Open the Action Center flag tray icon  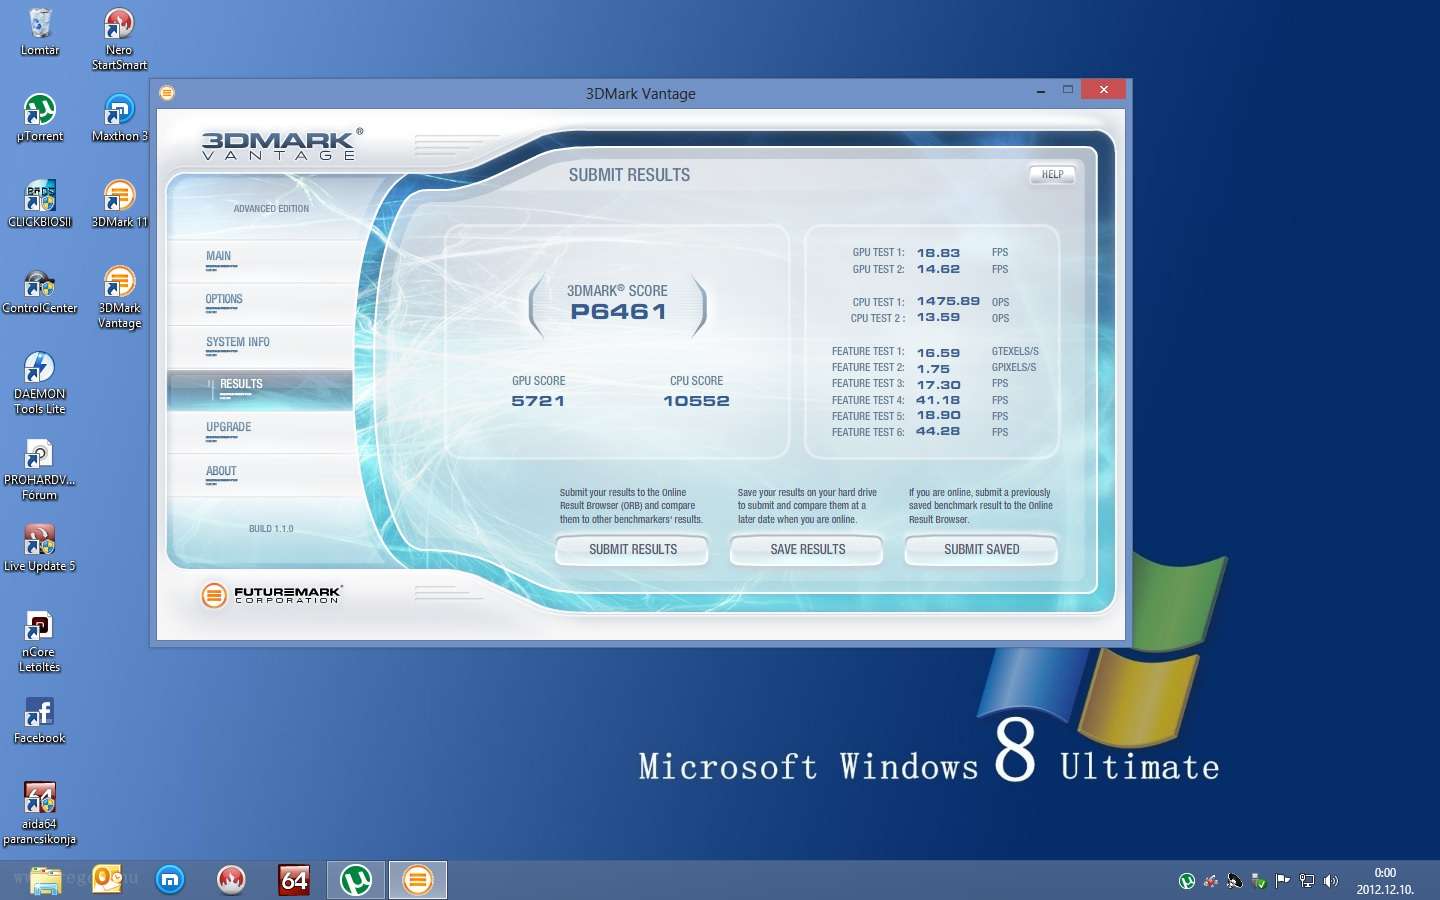click(1283, 881)
